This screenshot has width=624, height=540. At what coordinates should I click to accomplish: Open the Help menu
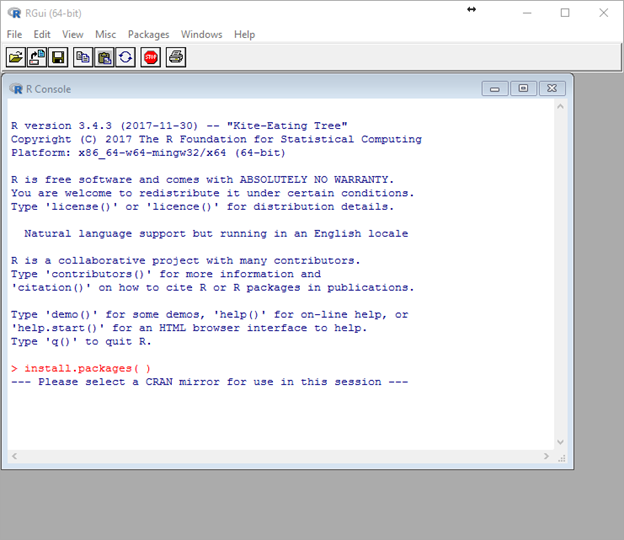tap(244, 34)
